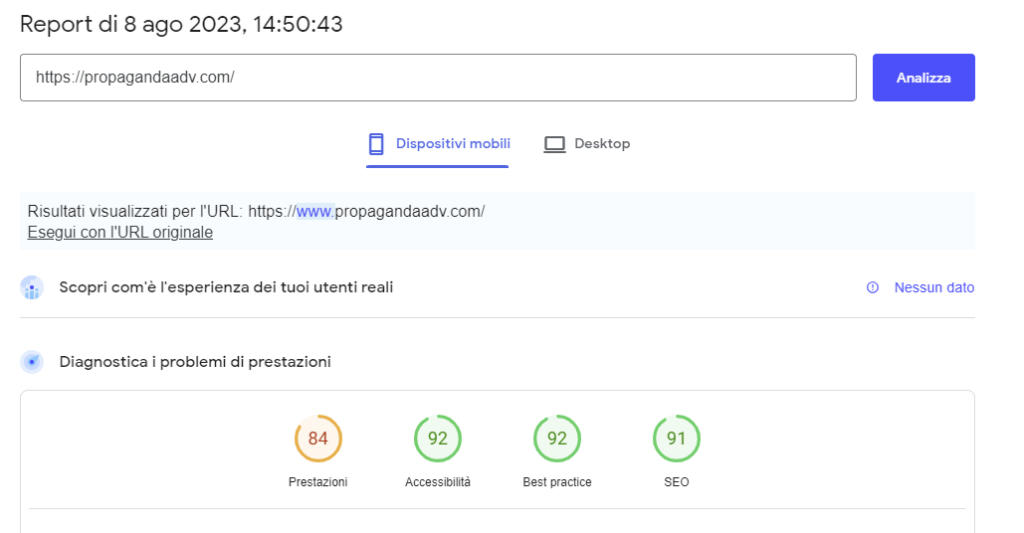Image resolution: width=1024 pixels, height=533 pixels.
Task: Open the Esegui con l'URL originale link
Action: coord(120,233)
